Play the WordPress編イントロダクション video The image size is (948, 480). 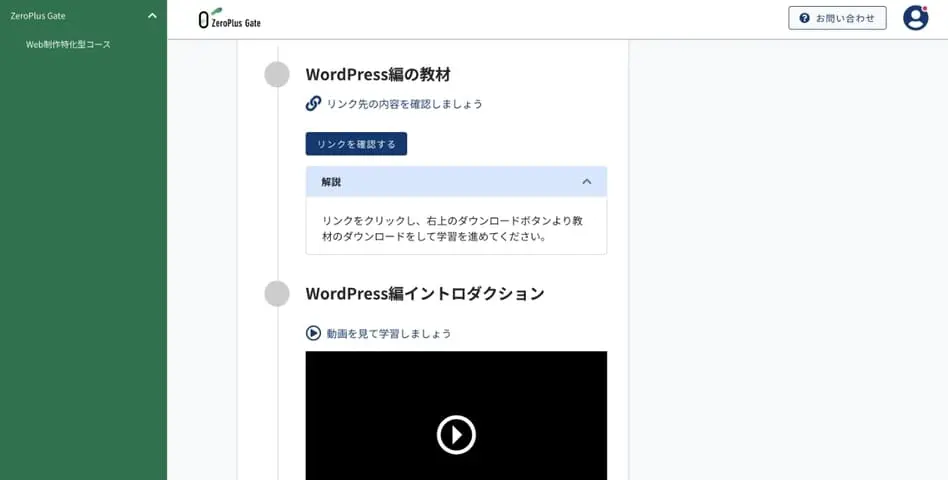pos(456,434)
